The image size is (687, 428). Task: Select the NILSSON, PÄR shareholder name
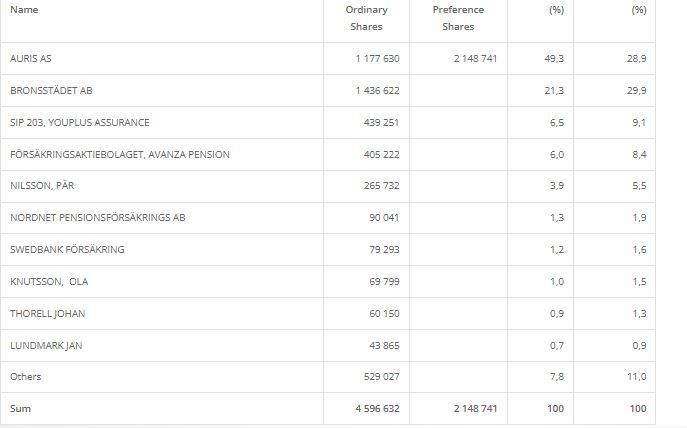41,187
